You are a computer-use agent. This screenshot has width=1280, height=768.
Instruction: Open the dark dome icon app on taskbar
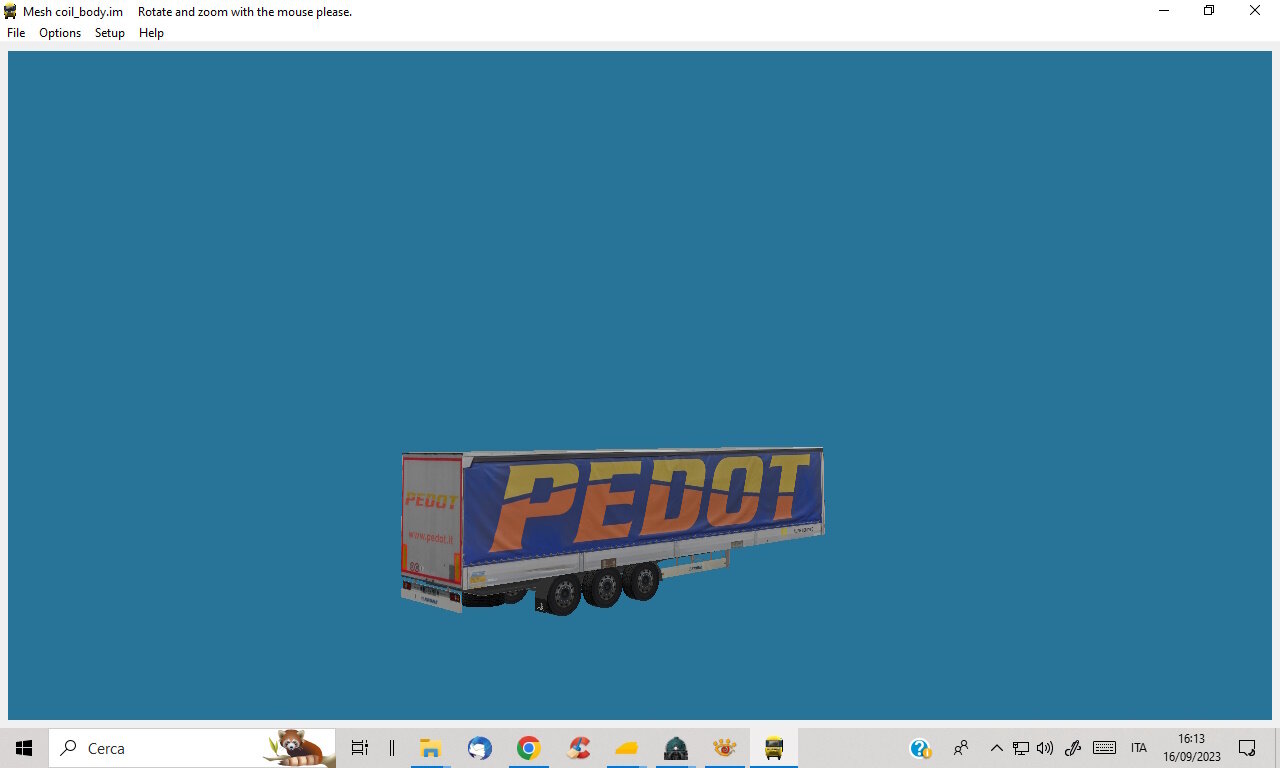point(676,748)
